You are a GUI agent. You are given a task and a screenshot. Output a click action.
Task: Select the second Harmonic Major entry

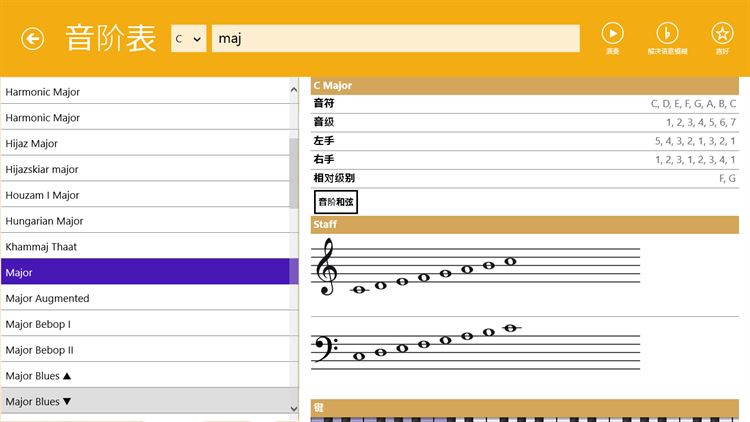pyautogui.click(x=145, y=117)
